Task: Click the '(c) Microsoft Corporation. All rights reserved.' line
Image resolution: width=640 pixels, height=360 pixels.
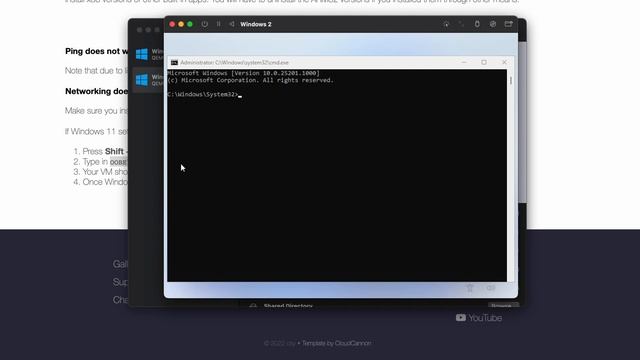Action: point(251,80)
